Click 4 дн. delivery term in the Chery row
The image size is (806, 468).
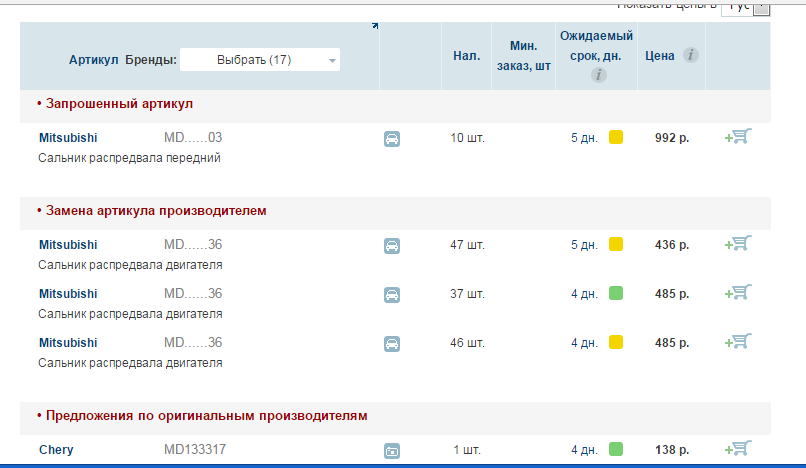pos(584,449)
